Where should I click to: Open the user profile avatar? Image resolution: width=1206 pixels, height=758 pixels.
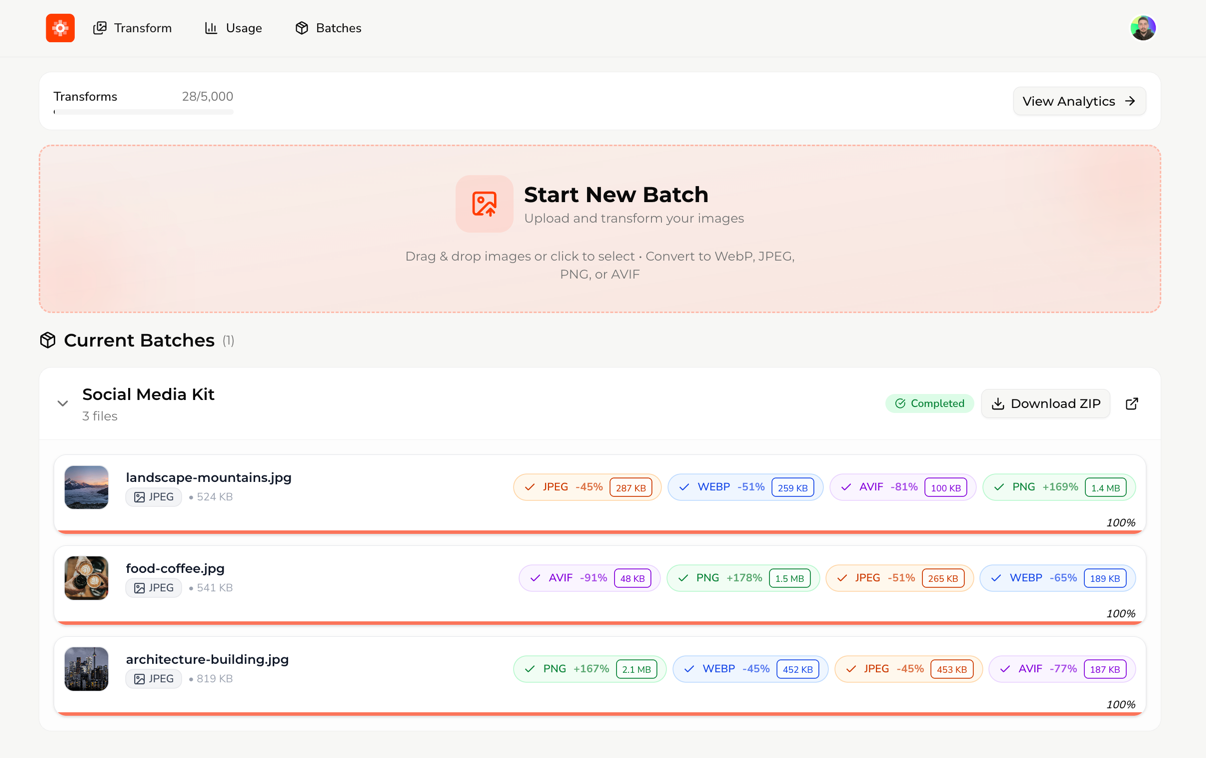click(x=1143, y=28)
